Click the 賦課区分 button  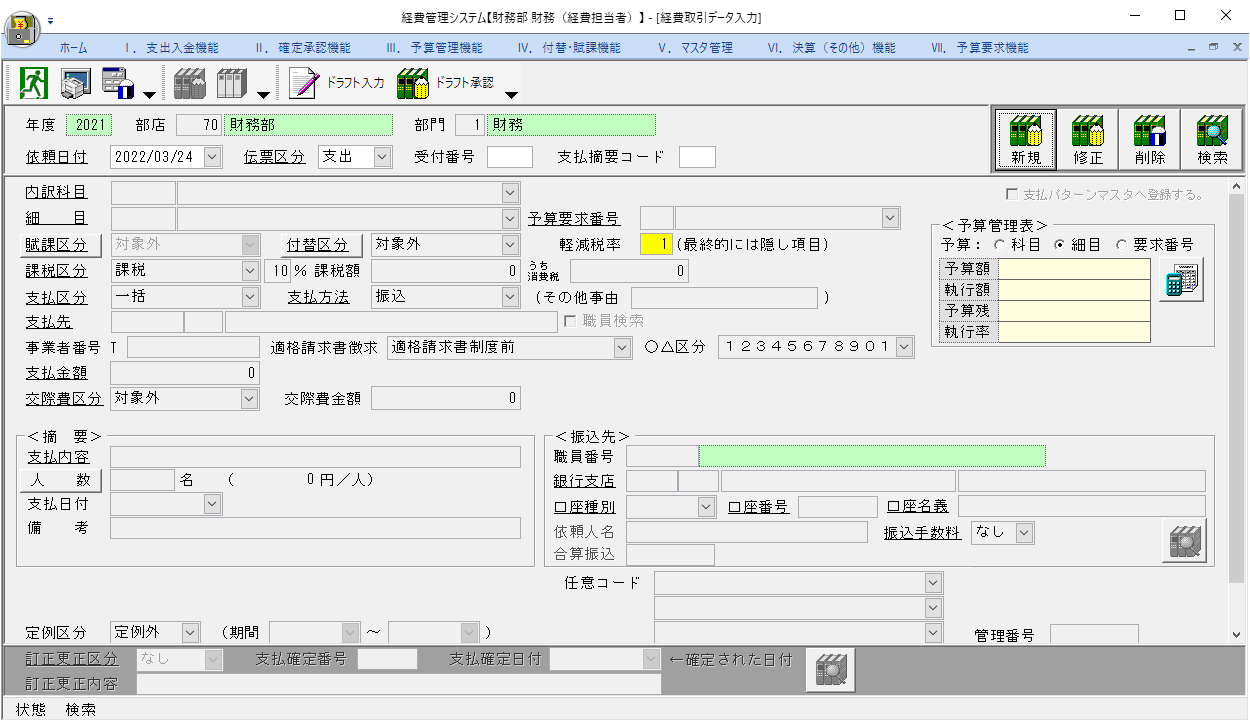63,244
